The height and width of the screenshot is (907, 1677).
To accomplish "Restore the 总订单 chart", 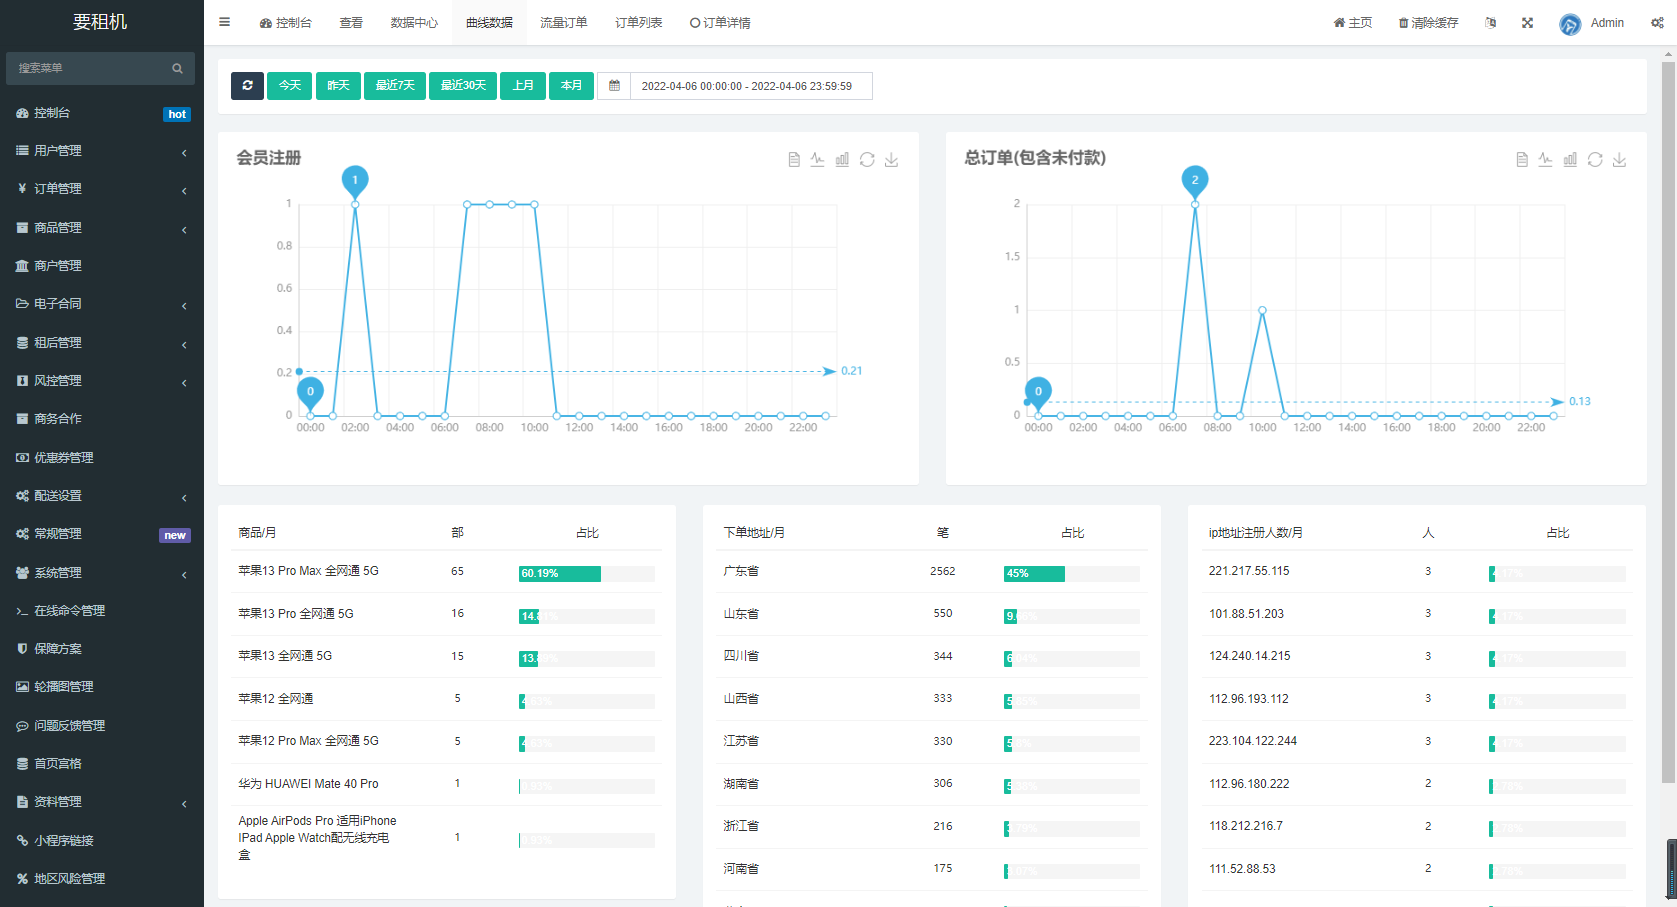I will (x=1595, y=160).
